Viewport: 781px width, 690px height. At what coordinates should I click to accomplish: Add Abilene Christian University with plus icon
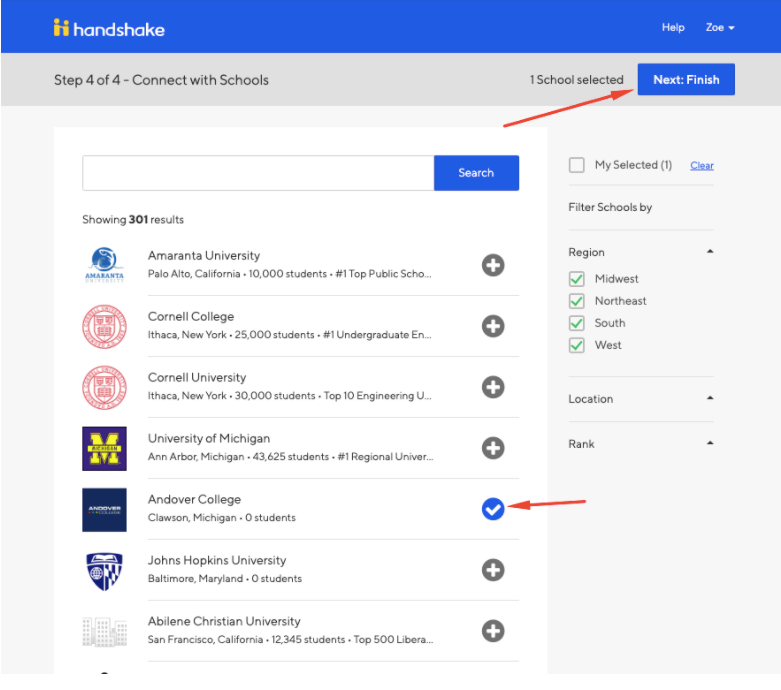pyautogui.click(x=493, y=631)
